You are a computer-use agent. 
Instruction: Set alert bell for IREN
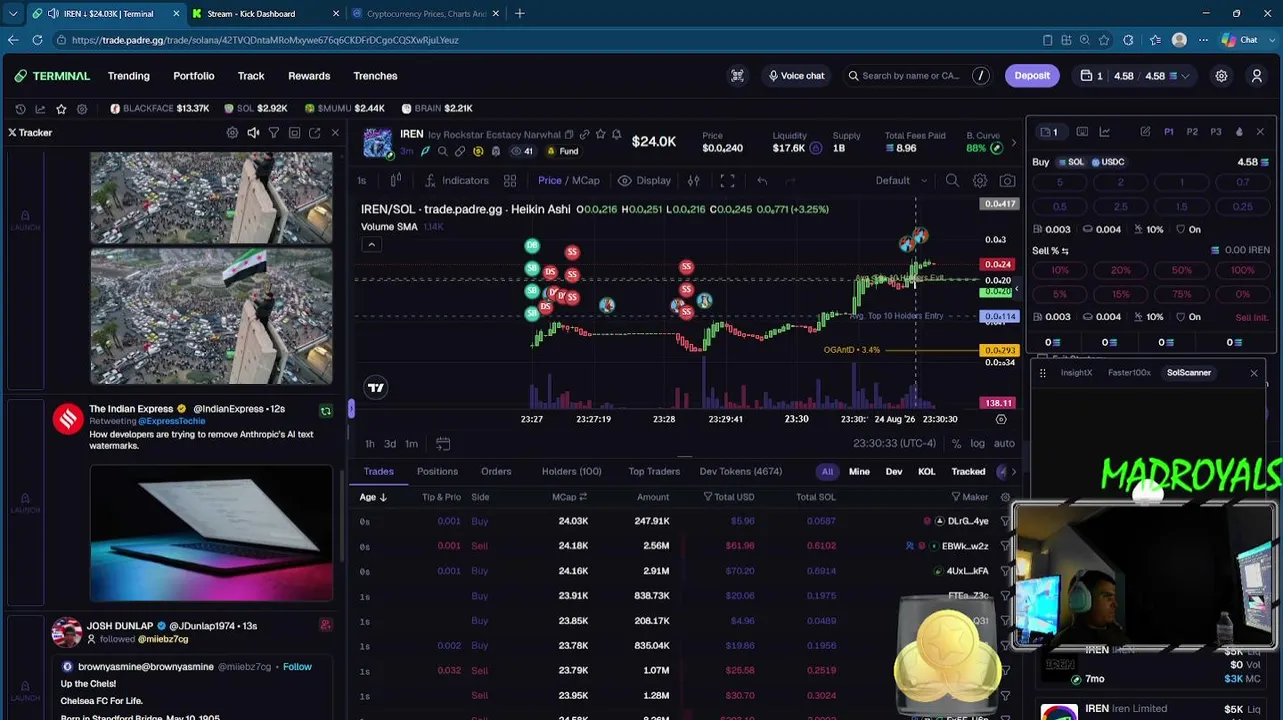pyautogui.click(x=616, y=134)
